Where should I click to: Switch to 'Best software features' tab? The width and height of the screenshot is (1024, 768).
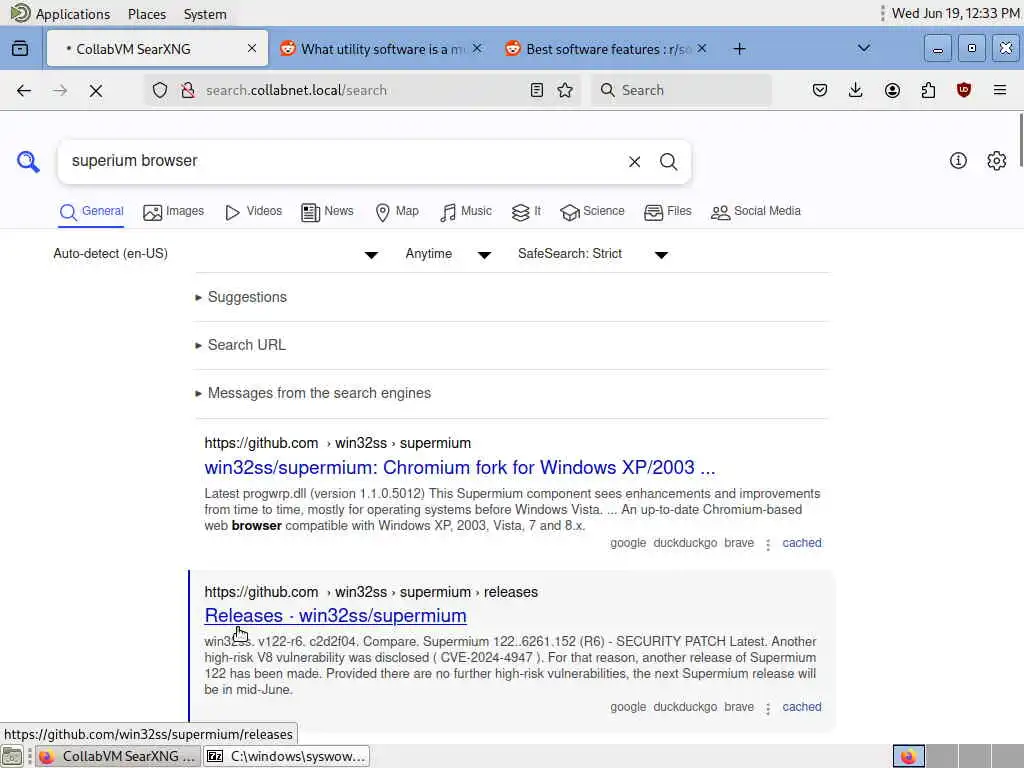click(607, 49)
